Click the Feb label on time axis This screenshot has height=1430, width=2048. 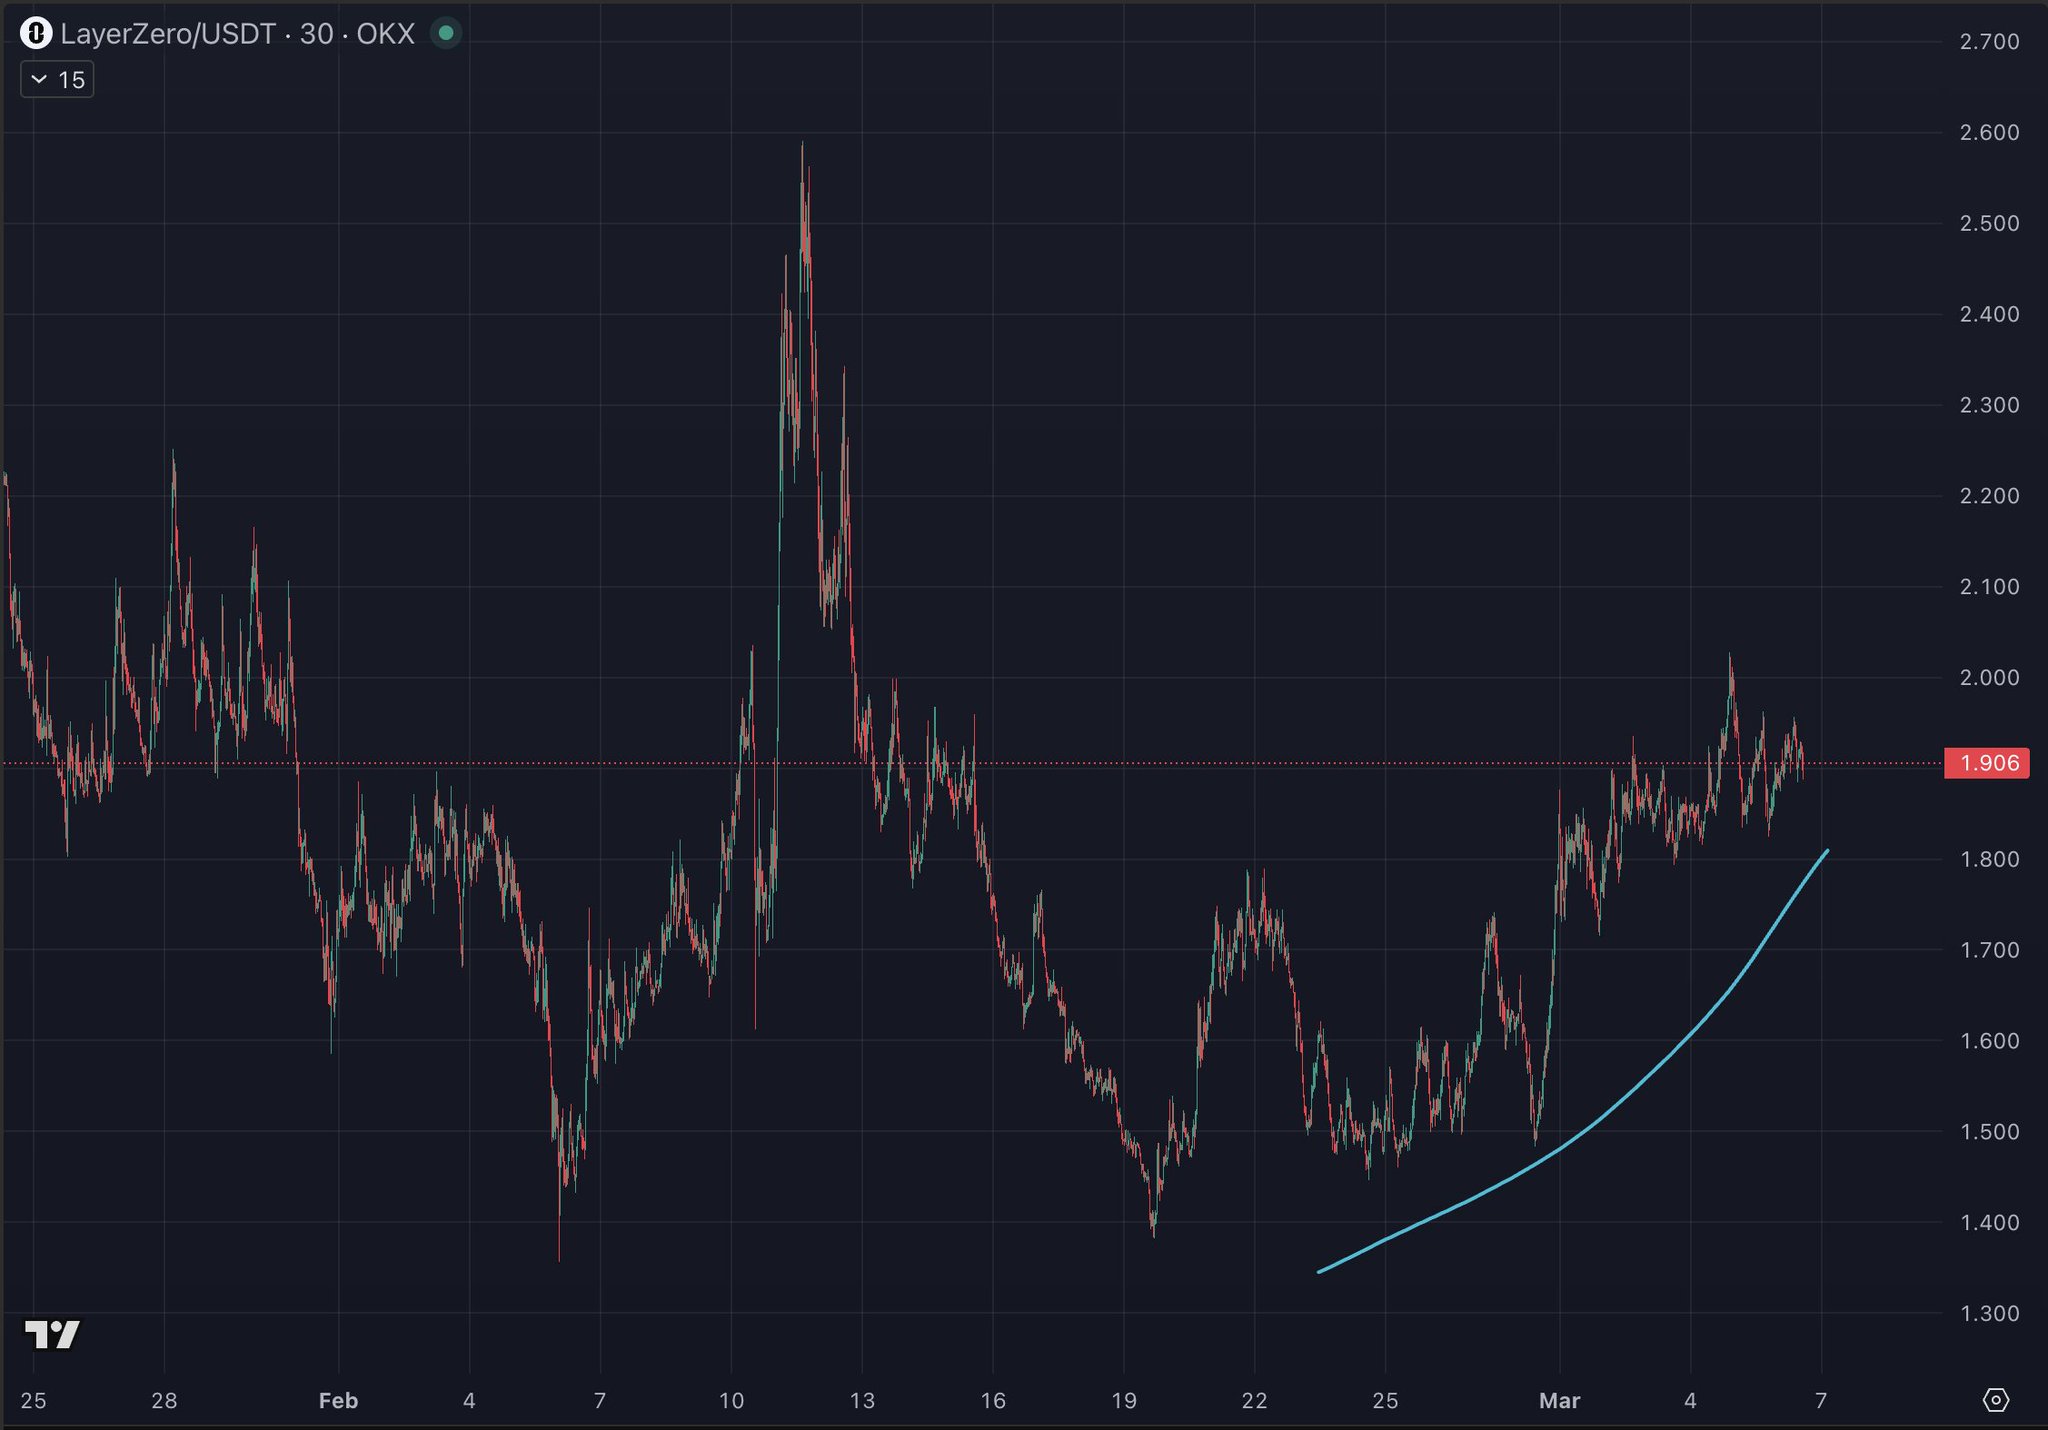click(338, 1400)
